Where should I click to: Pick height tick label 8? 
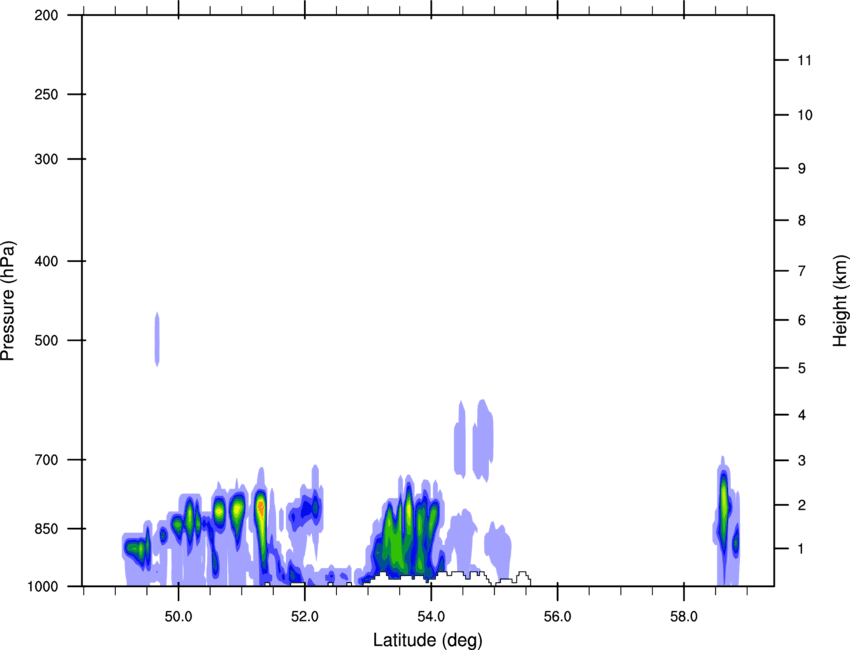point(802,221)
